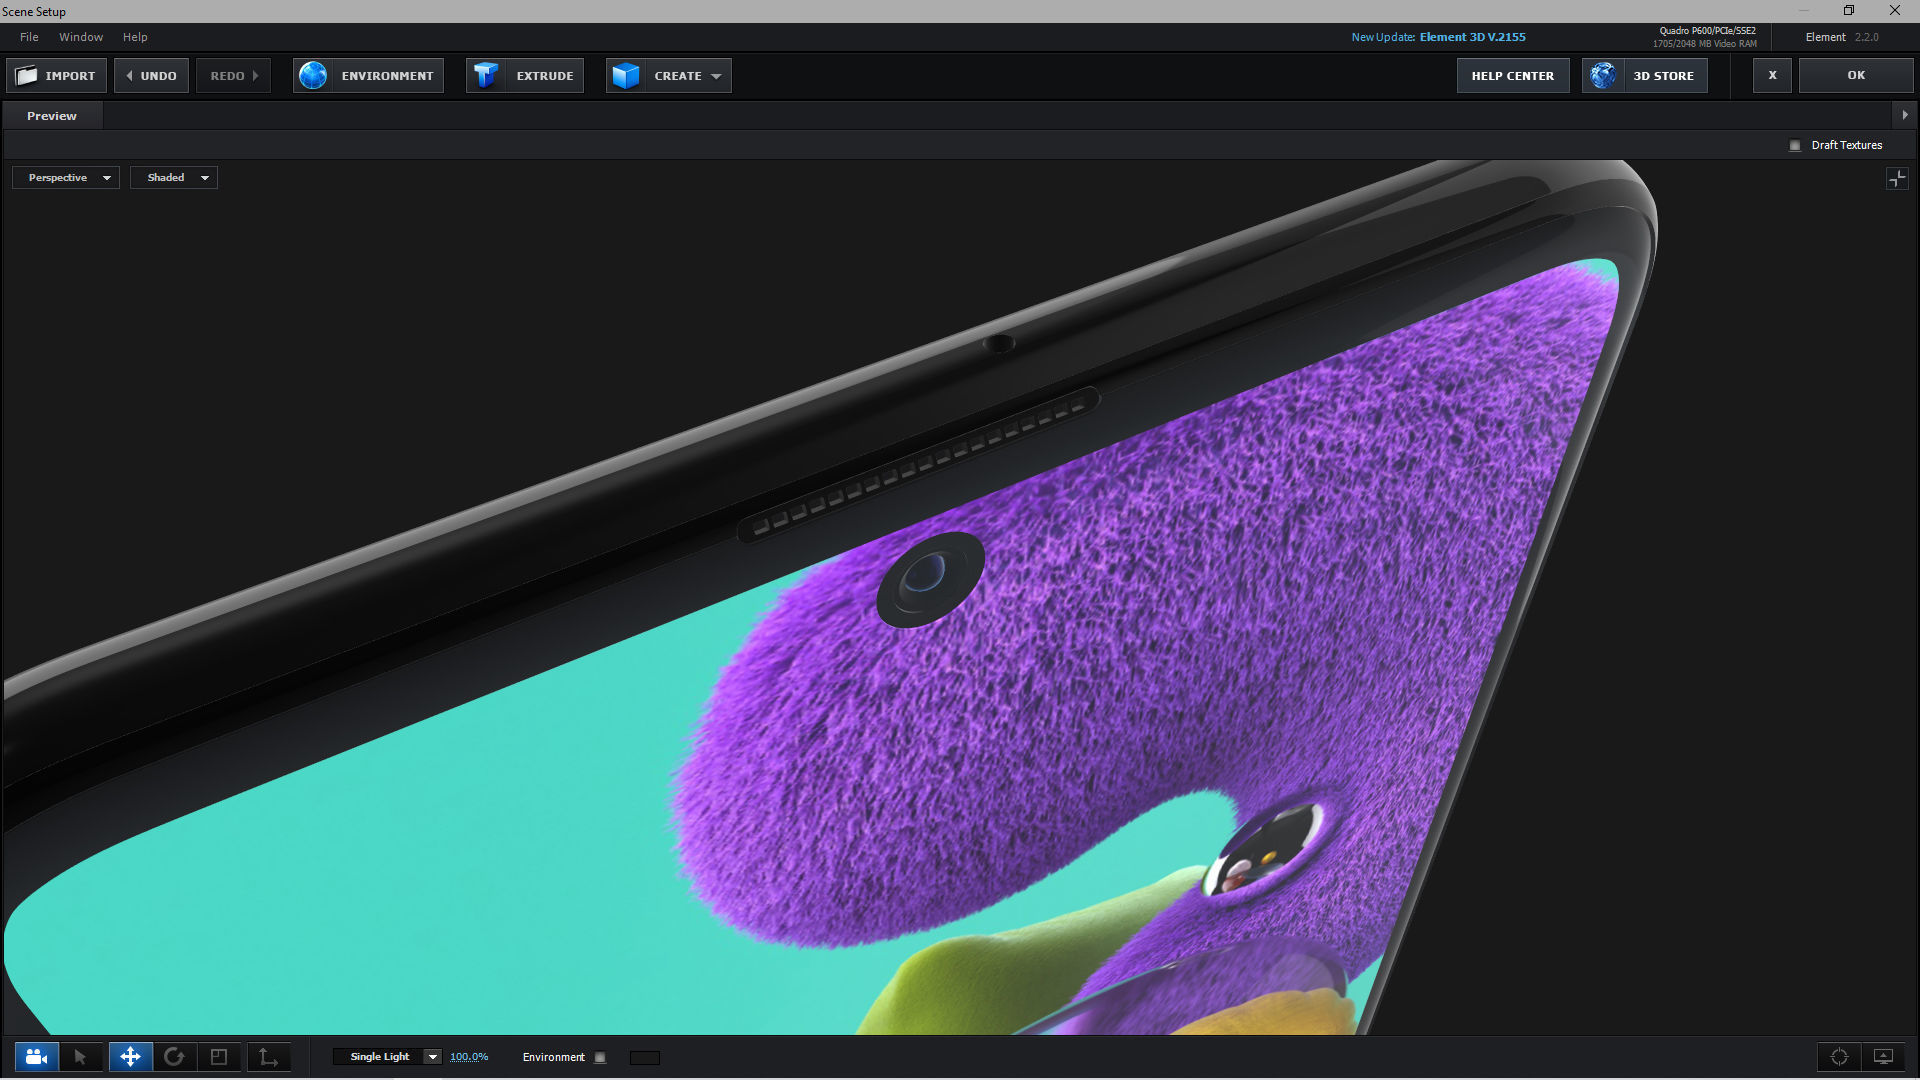Activate the rotate transform tool
The image size is (1920, 1080).
(174, 1057)
